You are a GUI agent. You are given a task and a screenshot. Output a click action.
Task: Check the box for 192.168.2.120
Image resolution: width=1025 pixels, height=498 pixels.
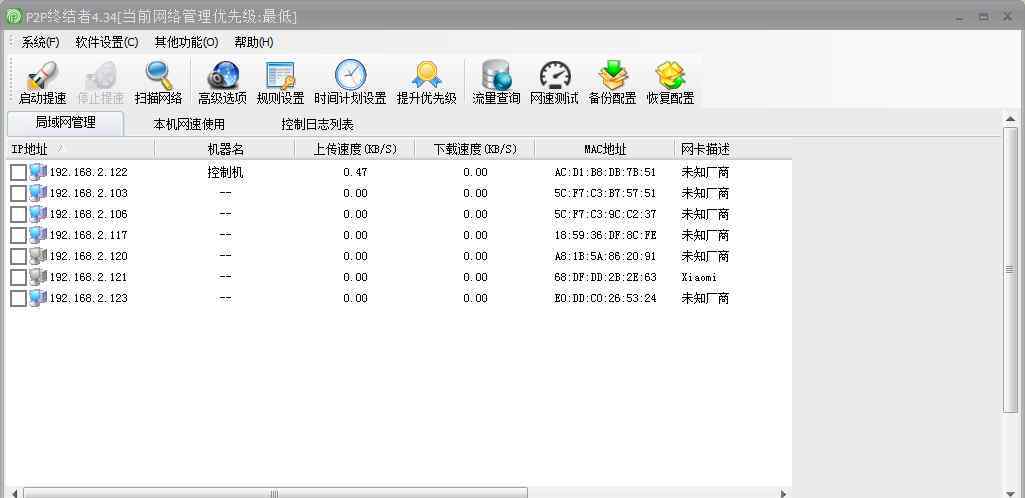[18, 256]
